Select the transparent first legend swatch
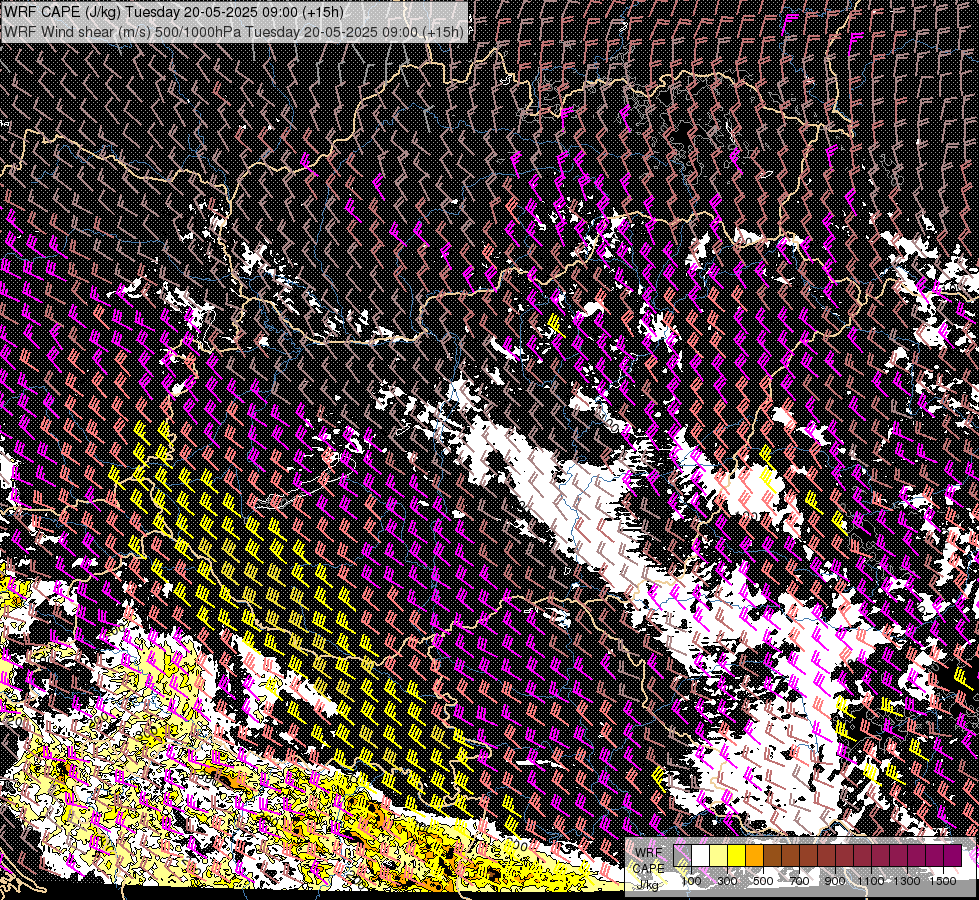 click(x=682, y=855)
